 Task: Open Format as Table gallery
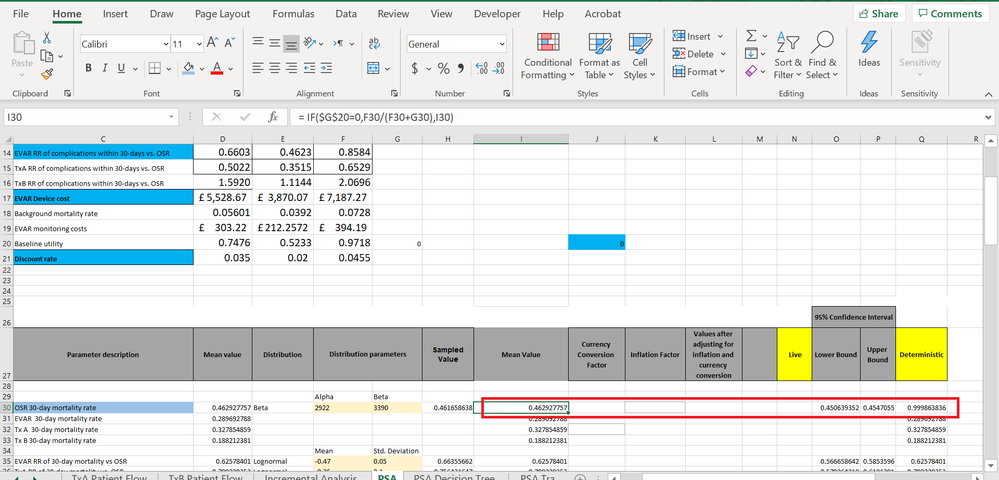tap(599, 56)
